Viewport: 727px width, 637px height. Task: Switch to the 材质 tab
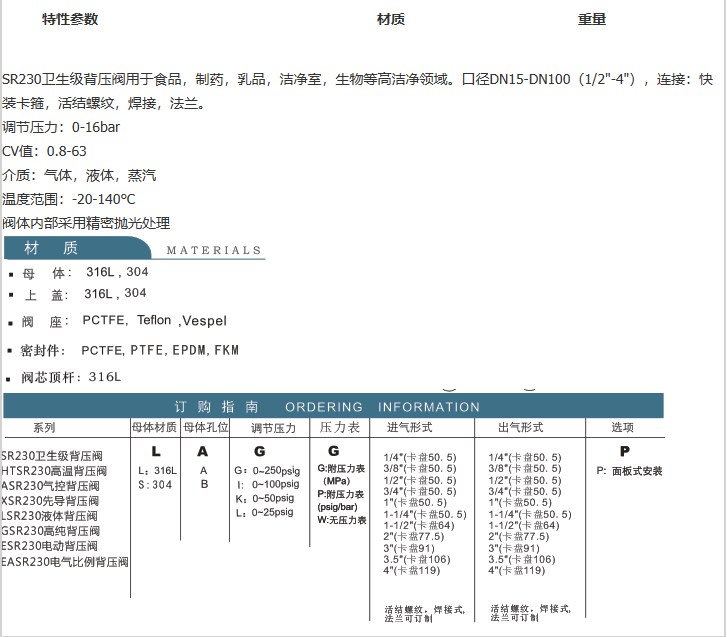point(391,19)
